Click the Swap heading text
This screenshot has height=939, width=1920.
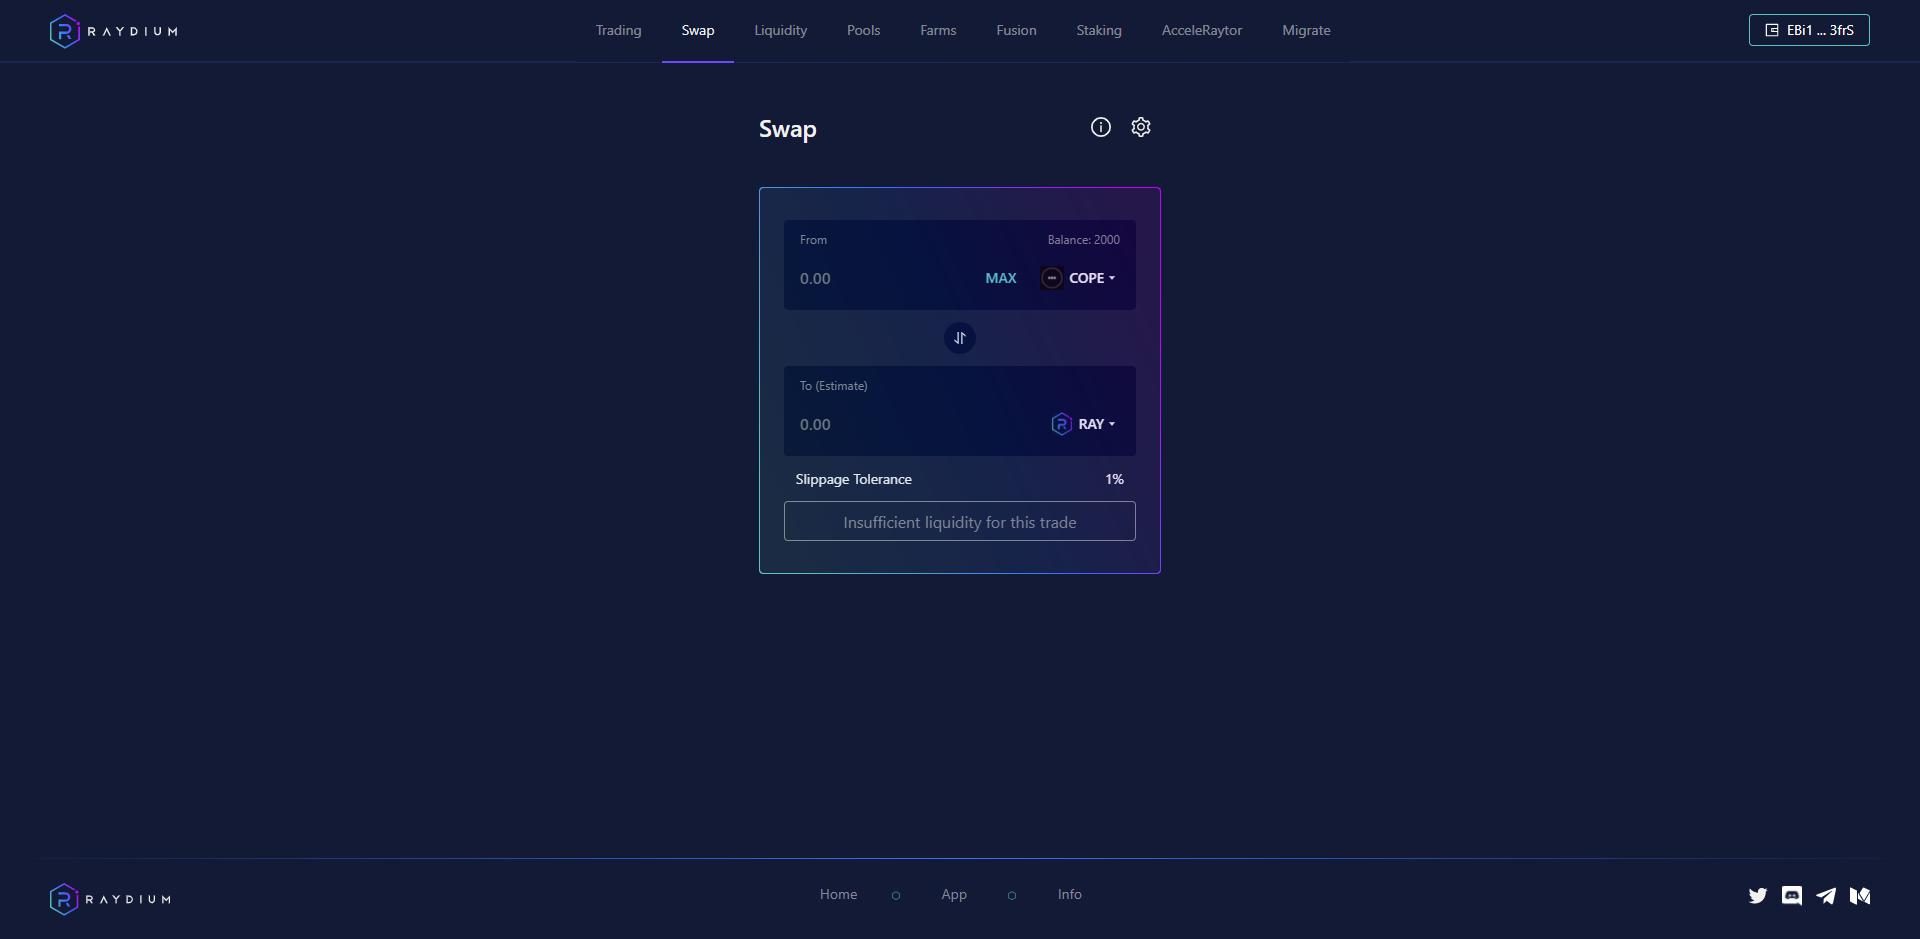point(788,129)
